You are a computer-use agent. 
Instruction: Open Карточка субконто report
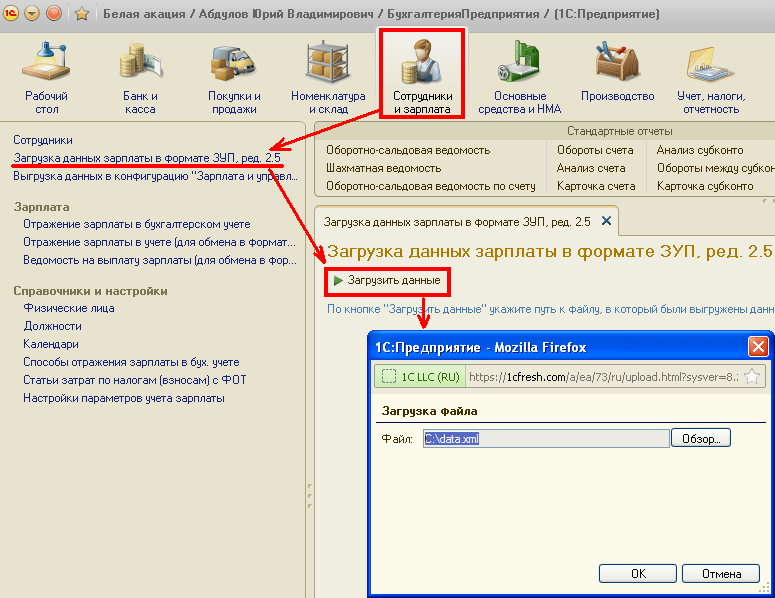[x=705, y=186]
